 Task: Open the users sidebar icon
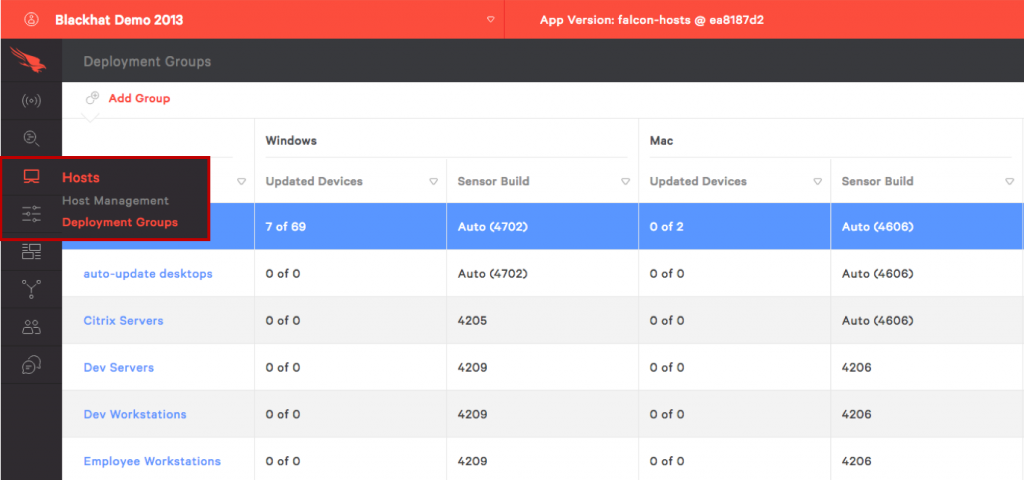coord(31,327)
